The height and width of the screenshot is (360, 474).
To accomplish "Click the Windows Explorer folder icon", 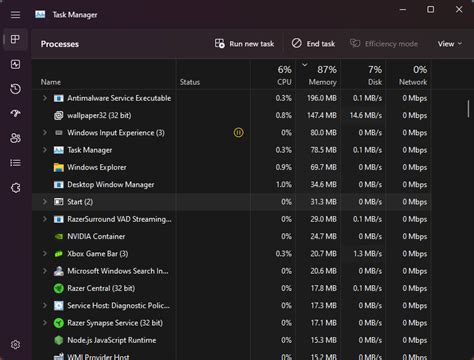I will pos(59,167).
